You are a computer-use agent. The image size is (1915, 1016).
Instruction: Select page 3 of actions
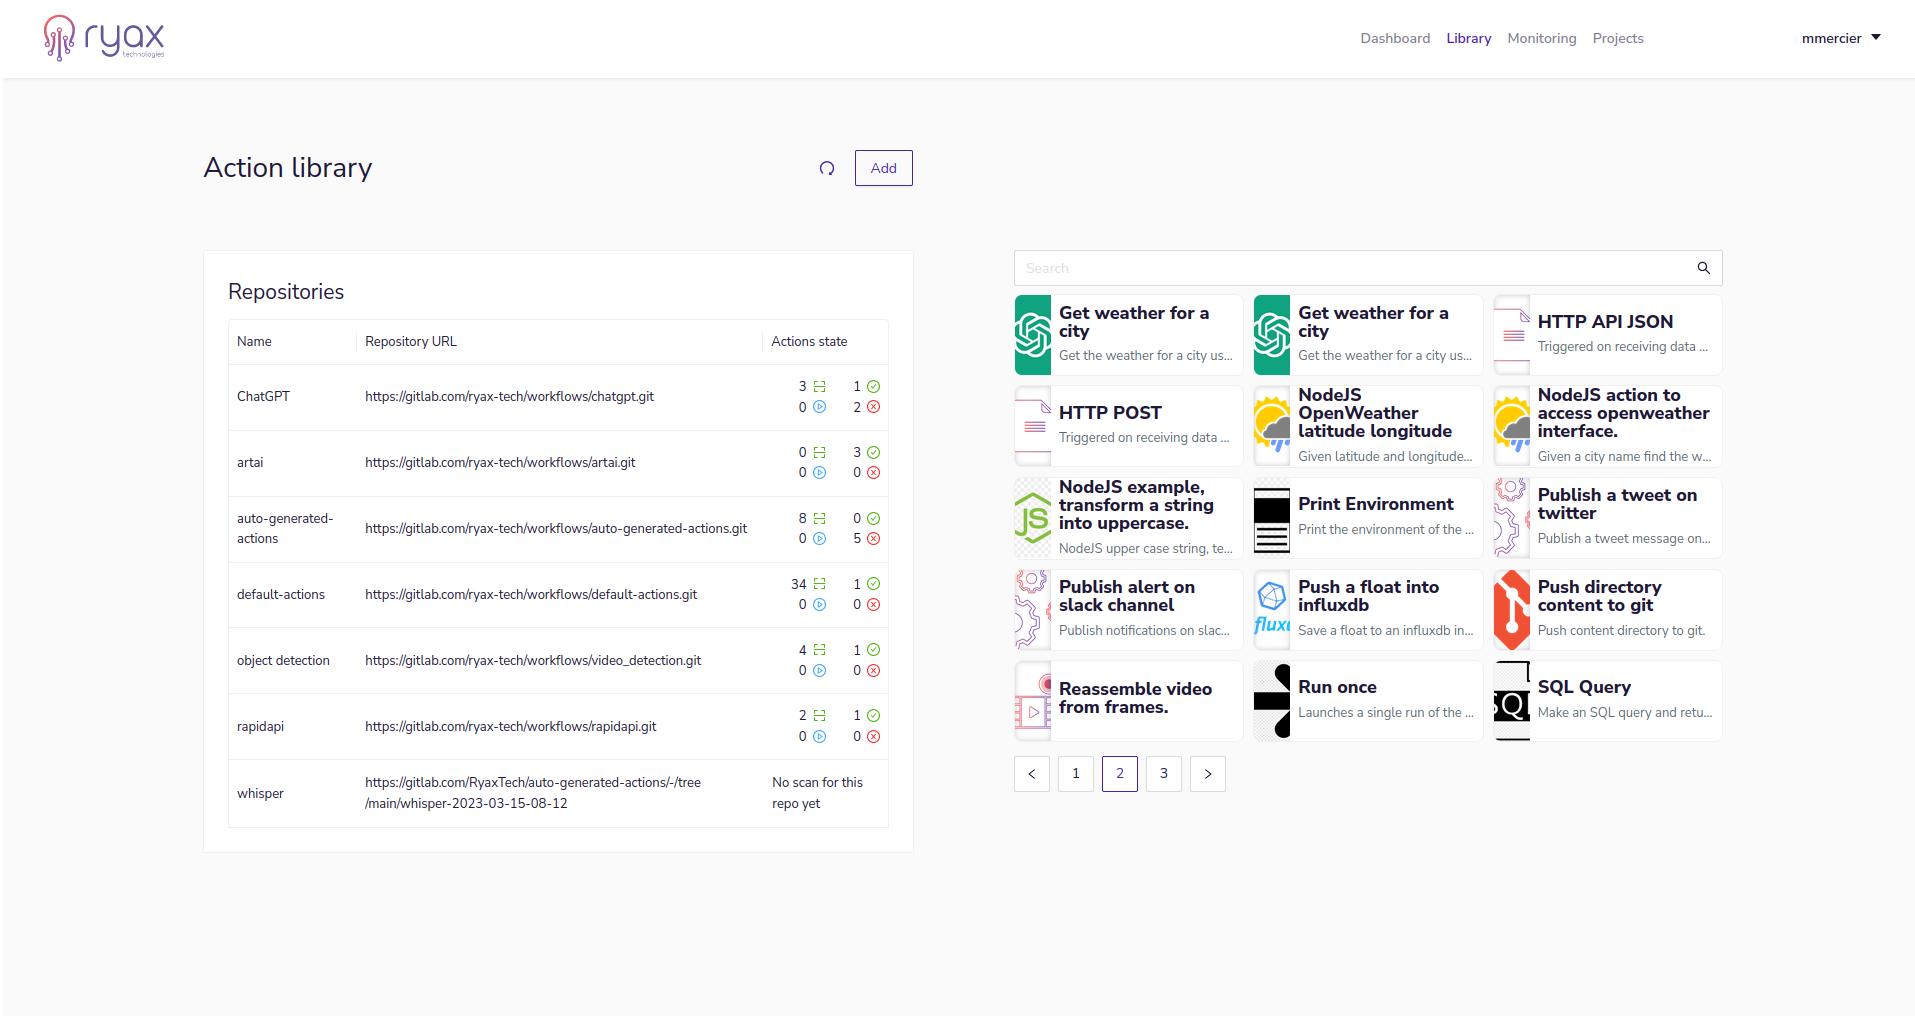[x=1164, y=774]
